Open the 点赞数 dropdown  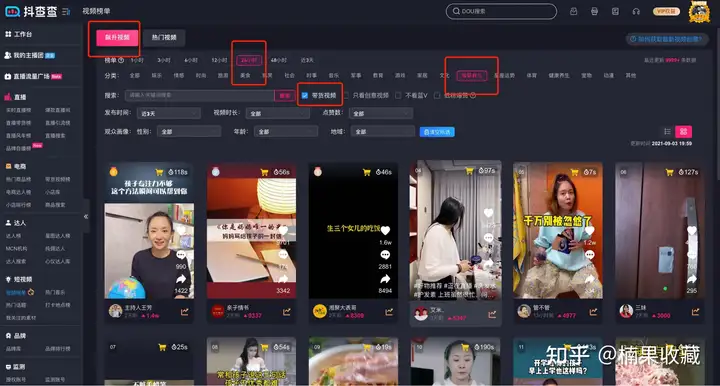click(381, 113)
